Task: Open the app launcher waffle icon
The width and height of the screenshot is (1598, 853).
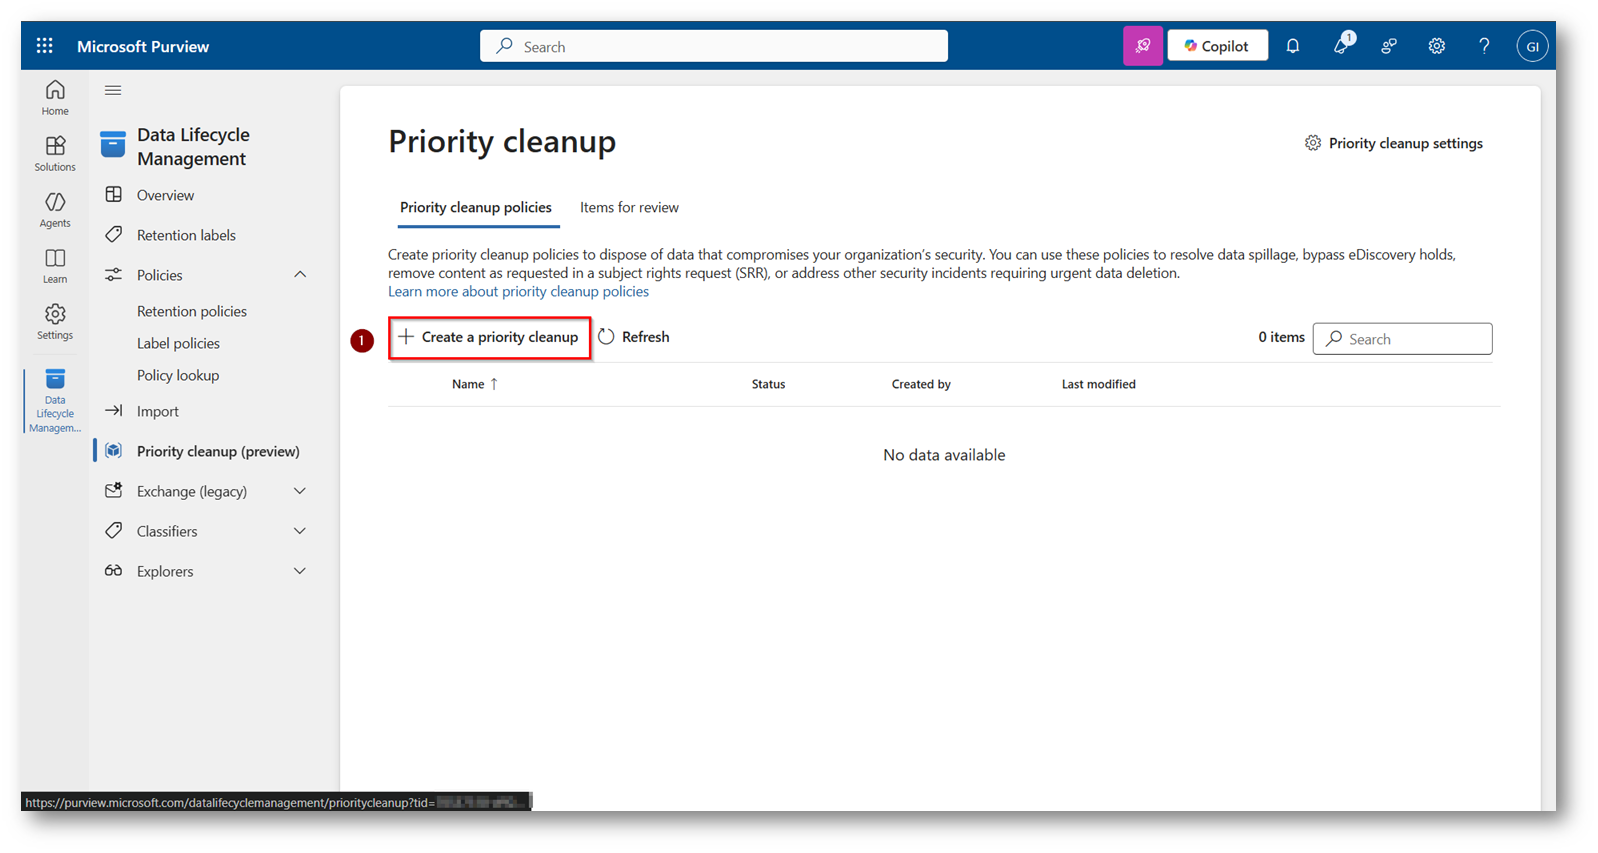Action: pos(45,46)
